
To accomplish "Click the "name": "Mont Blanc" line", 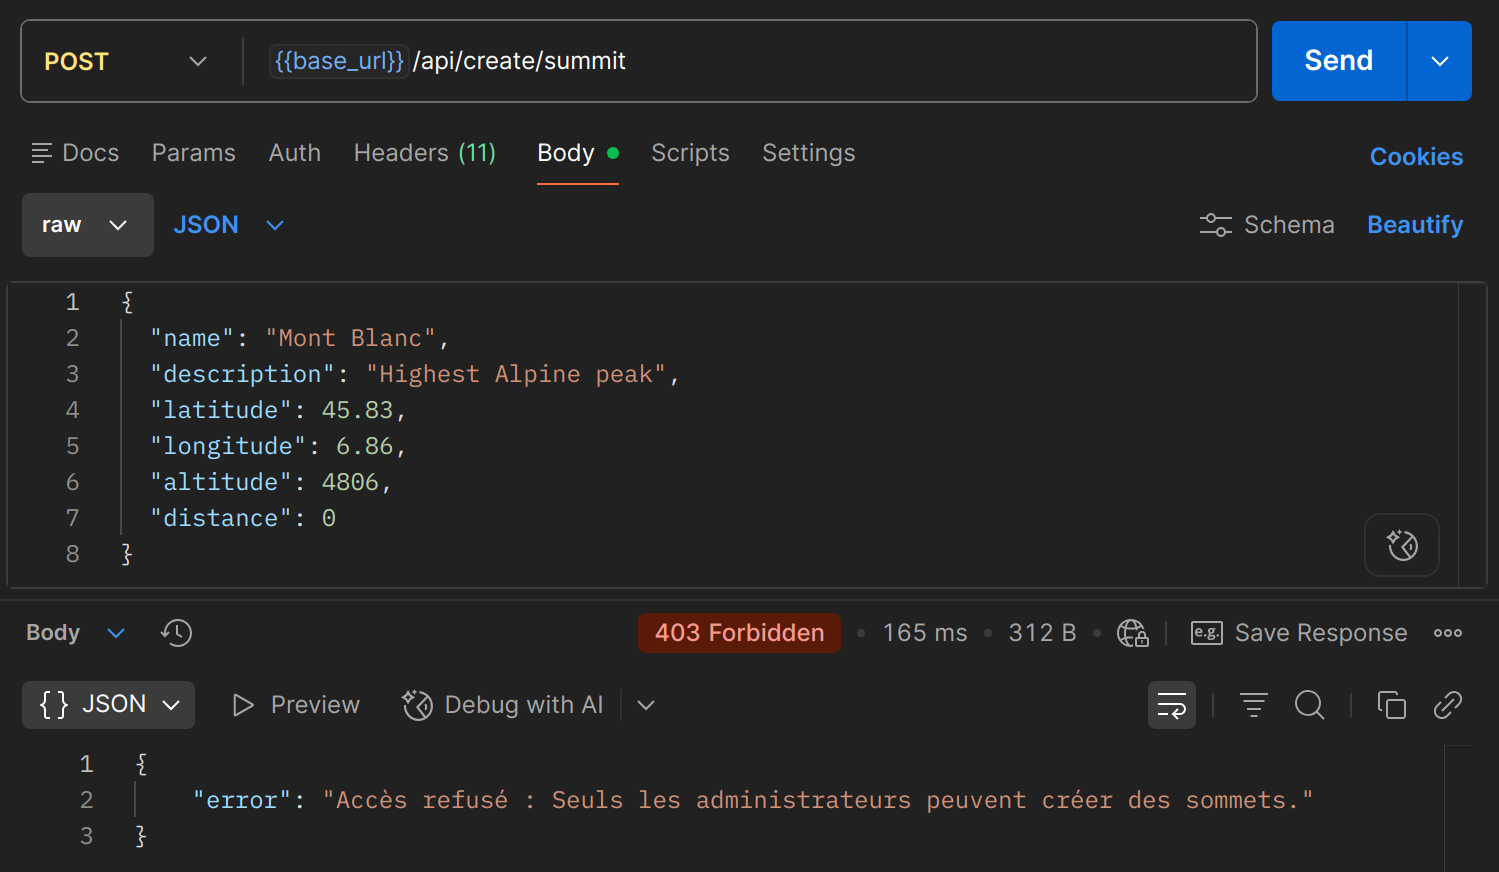I will click(300, 338).
